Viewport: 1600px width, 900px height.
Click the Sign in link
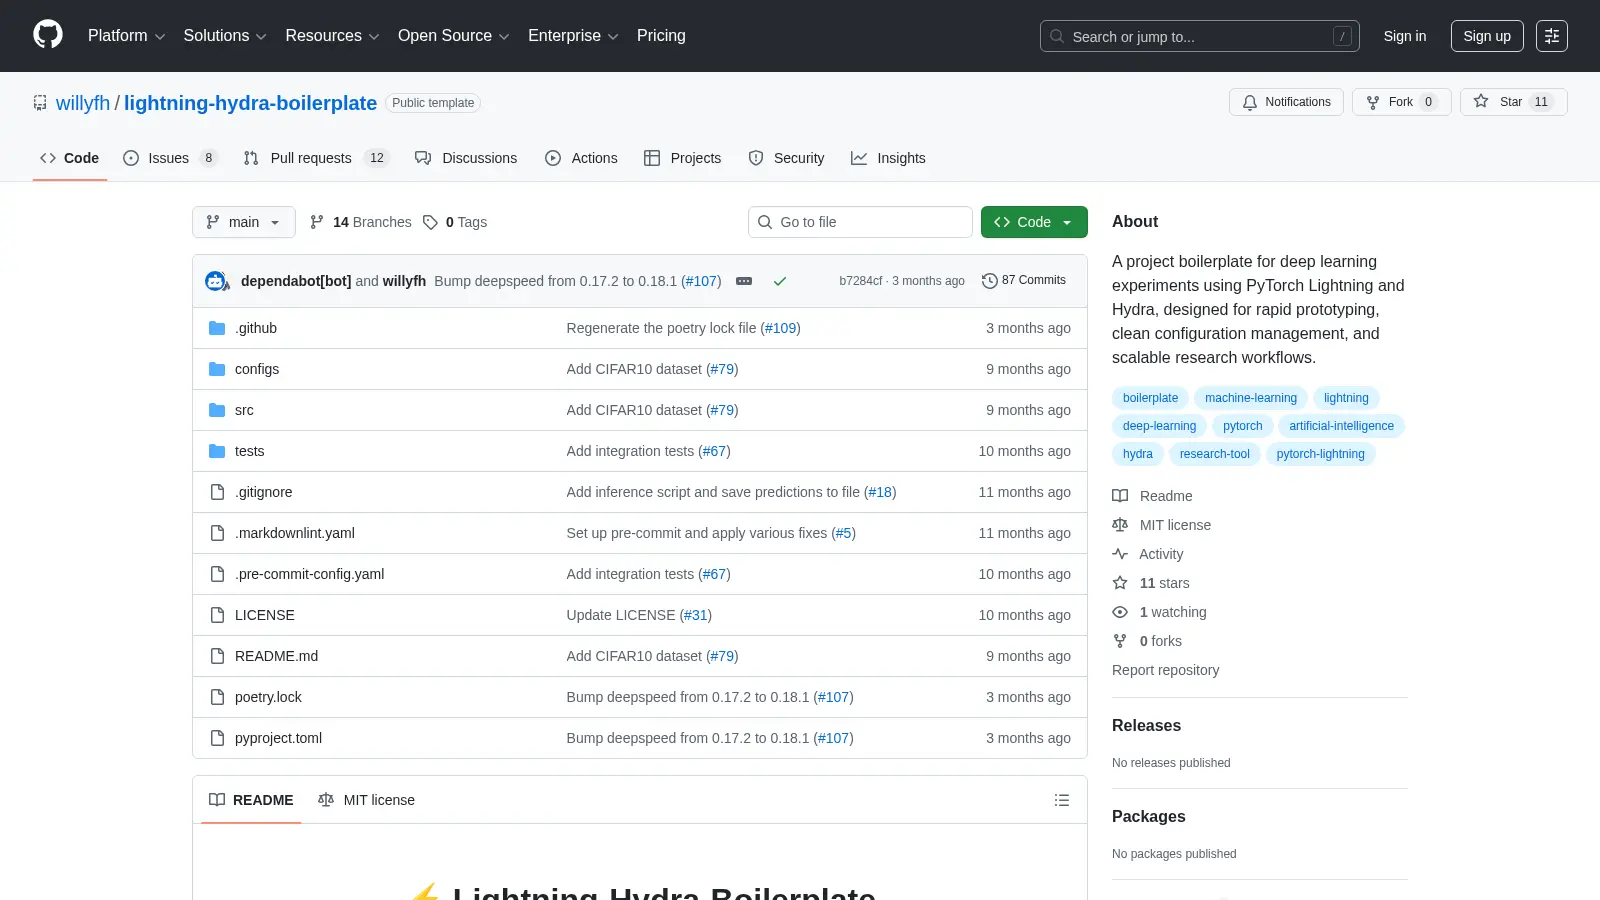point(1405,36)
